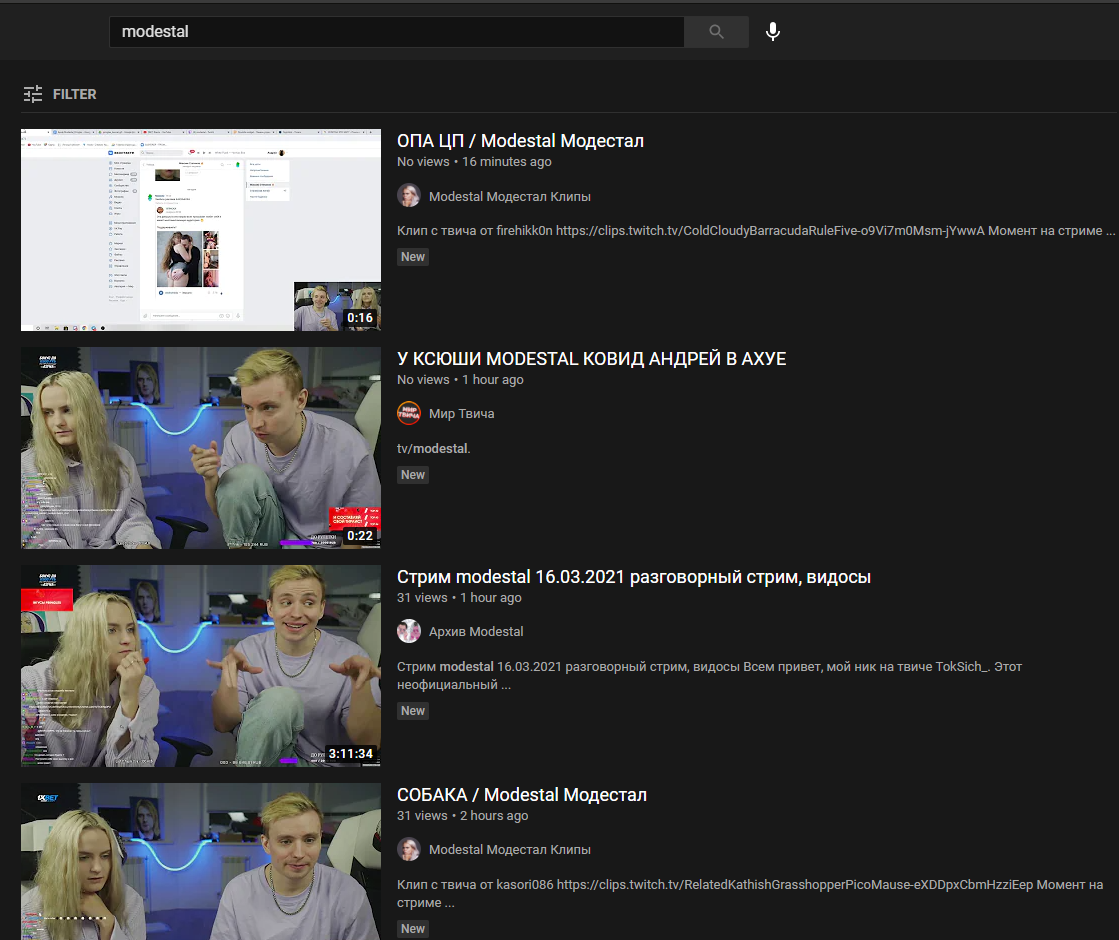This screenshot has width=1119, height=940.
Task: Open the Архив Modestal channel name
Action: [x=476, y=632]
